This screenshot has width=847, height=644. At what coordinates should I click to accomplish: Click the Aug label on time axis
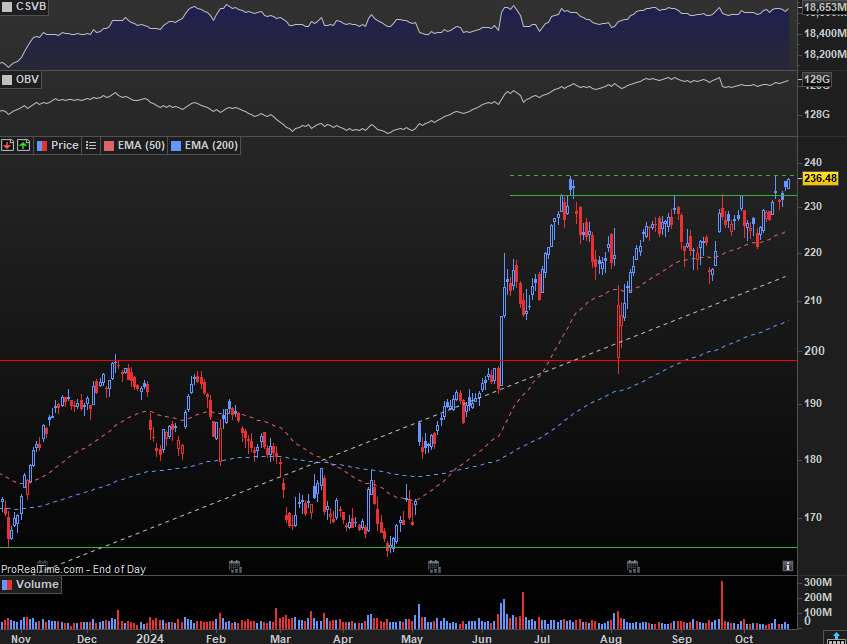[611, 639]
